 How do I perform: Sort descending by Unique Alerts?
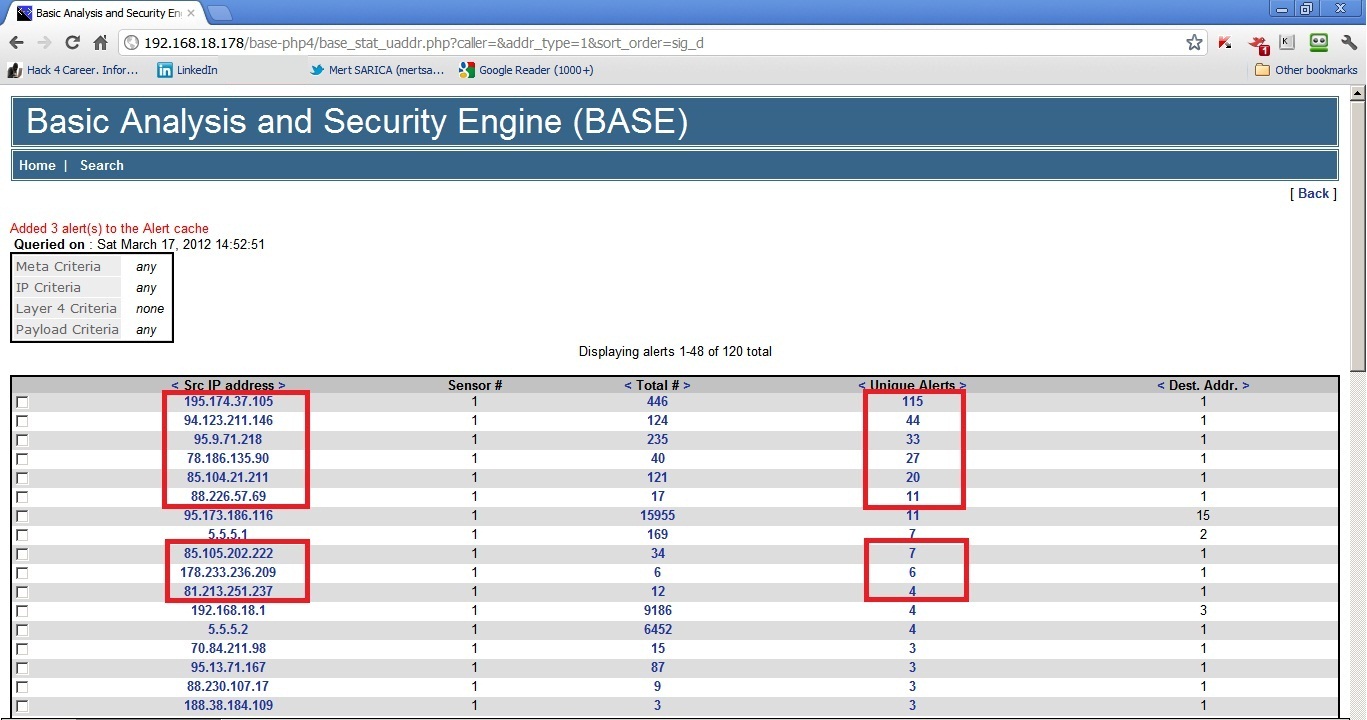tap(963, 385)
